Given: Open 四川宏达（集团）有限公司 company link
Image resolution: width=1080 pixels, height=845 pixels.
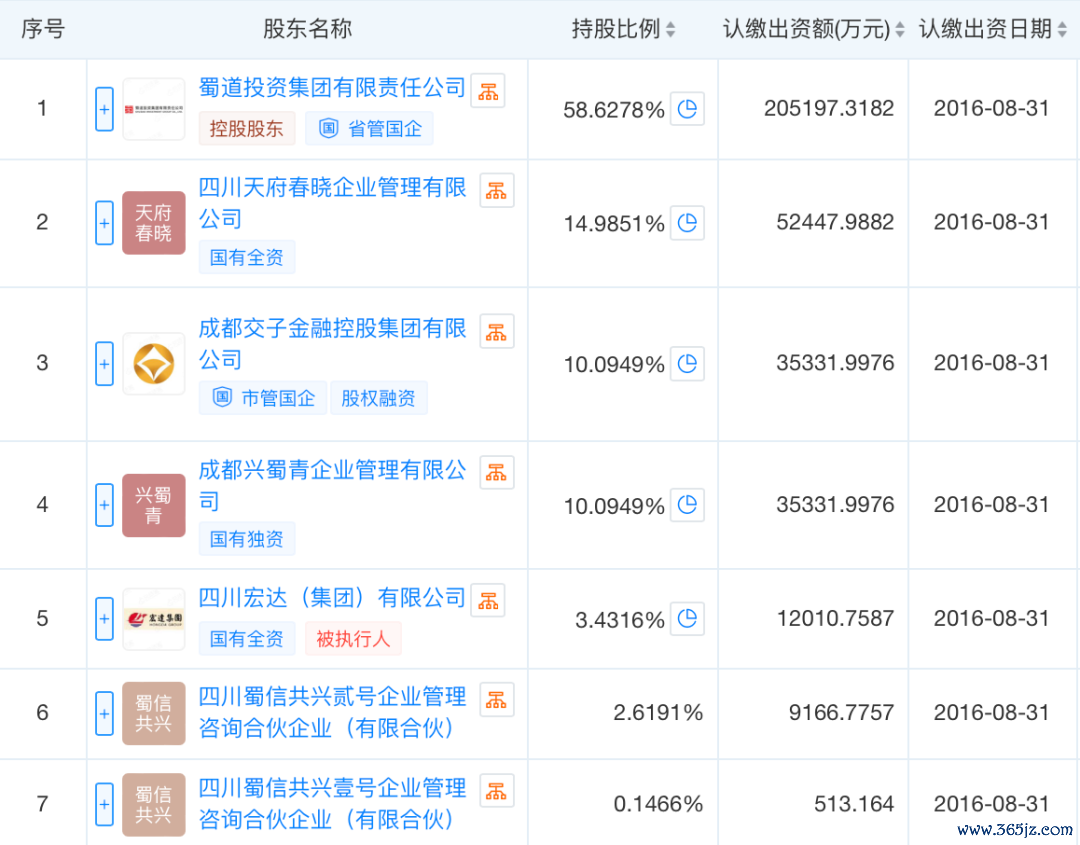Looking at the screenshot, I should coord(332,598).
